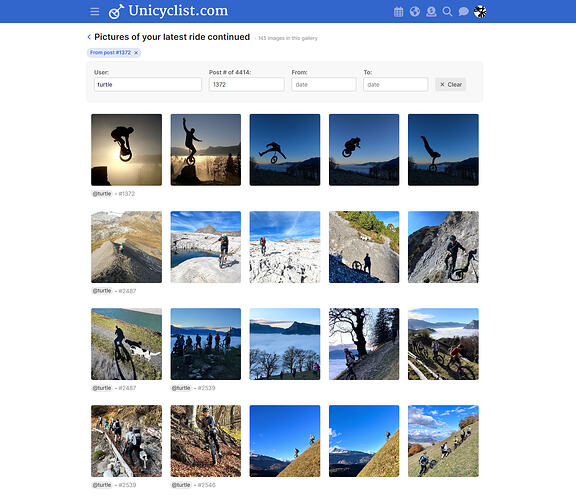Open the thumbnail of a large bare tree beside a trail
576x499 pixels.
(x=364, y=344)
